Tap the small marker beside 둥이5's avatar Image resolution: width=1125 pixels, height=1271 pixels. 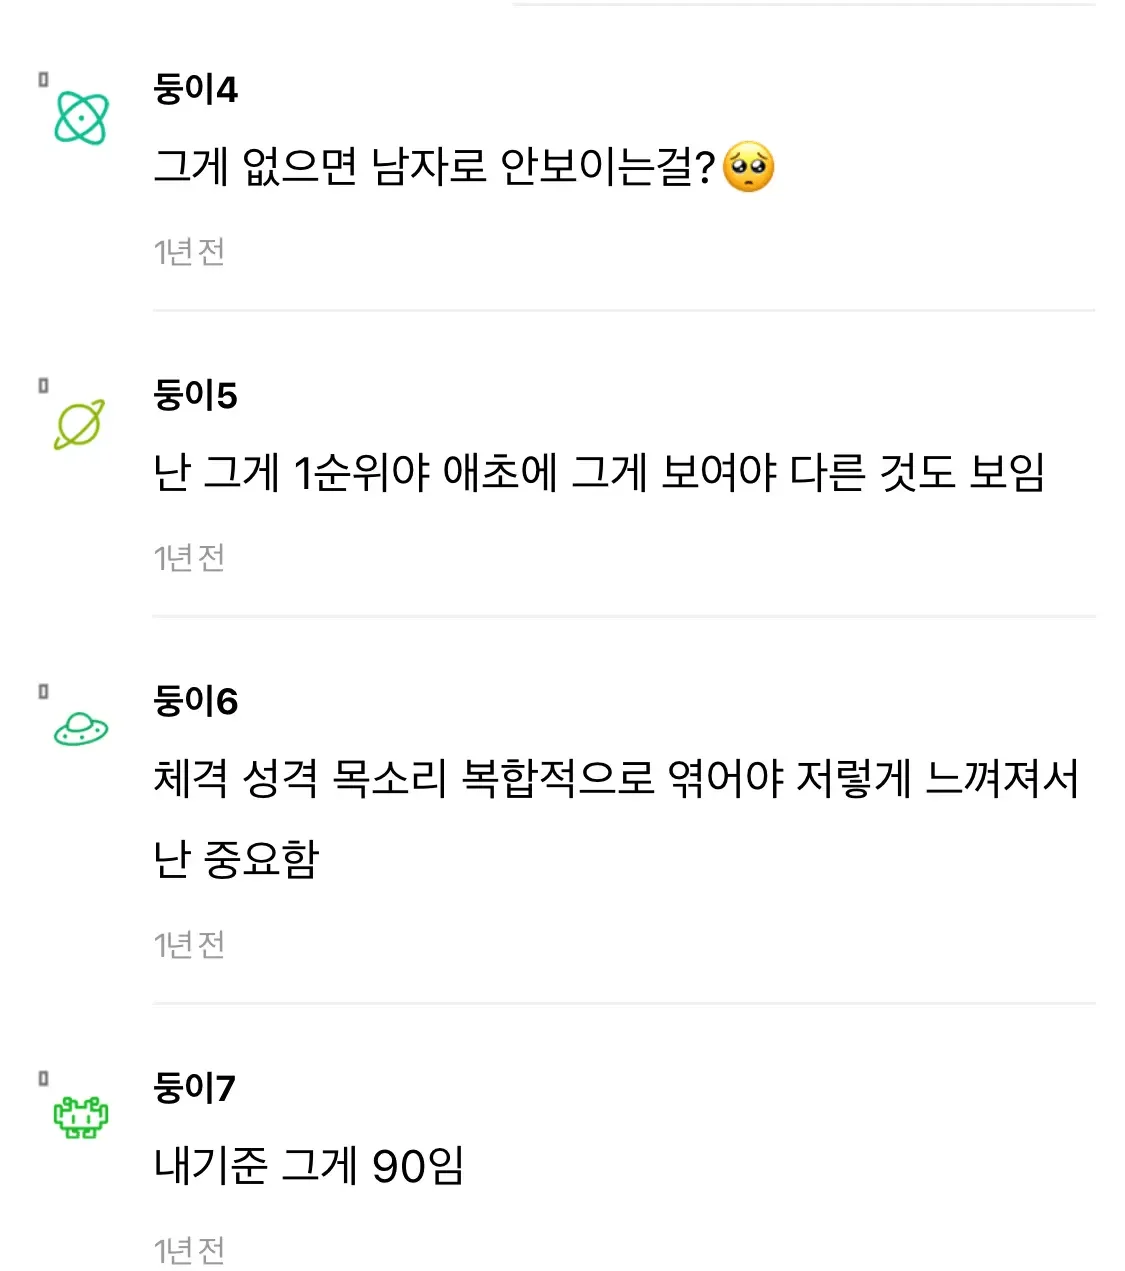coord(43,385)
